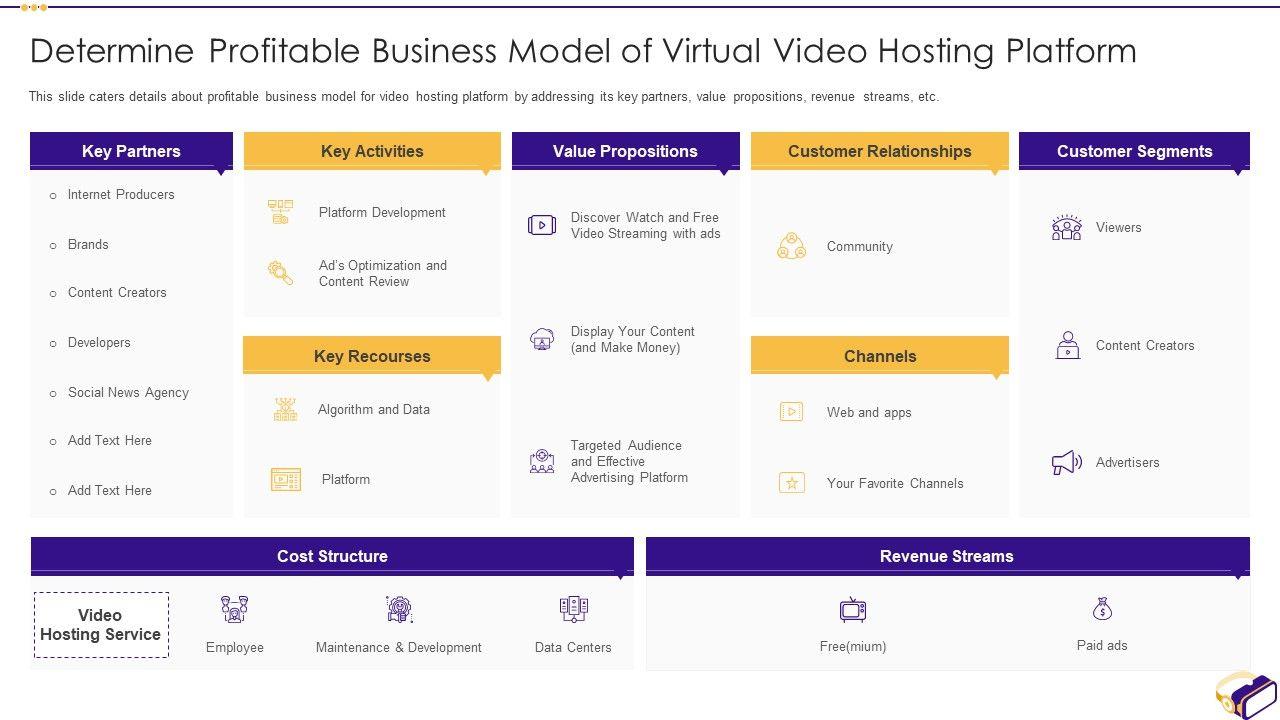Click the Platform Development text

point(382,212)
